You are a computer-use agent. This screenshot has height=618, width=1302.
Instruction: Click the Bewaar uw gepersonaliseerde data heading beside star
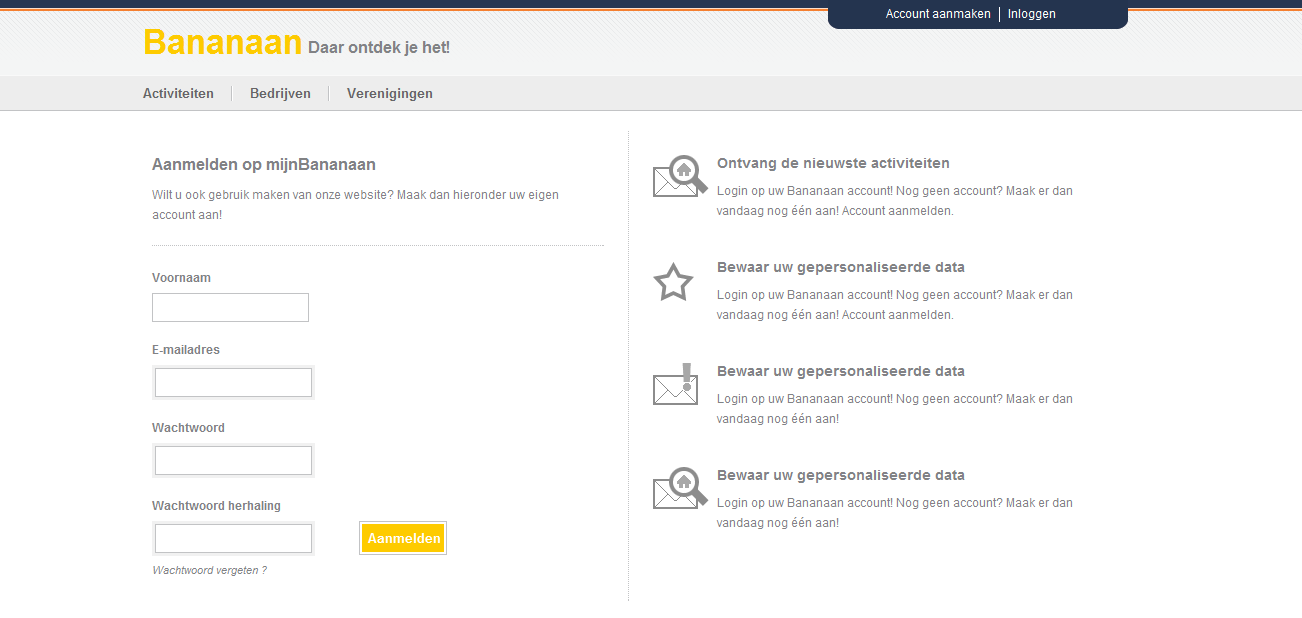(x=841, y=267)
